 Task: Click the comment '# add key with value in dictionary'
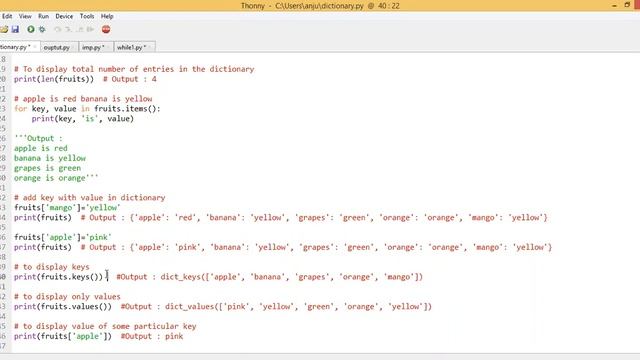tap(90, 198)
